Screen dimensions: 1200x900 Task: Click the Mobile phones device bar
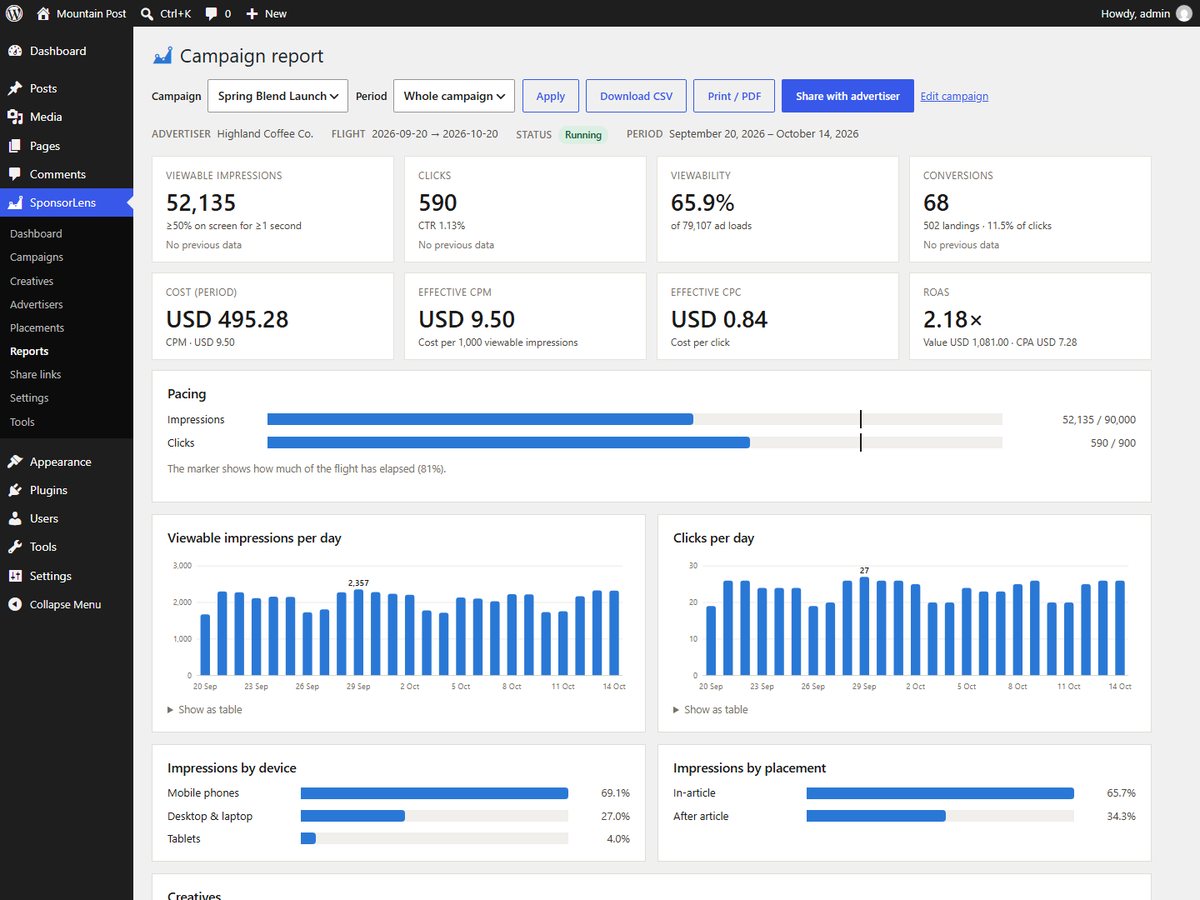pyautogui.click(x=434, y=793)
